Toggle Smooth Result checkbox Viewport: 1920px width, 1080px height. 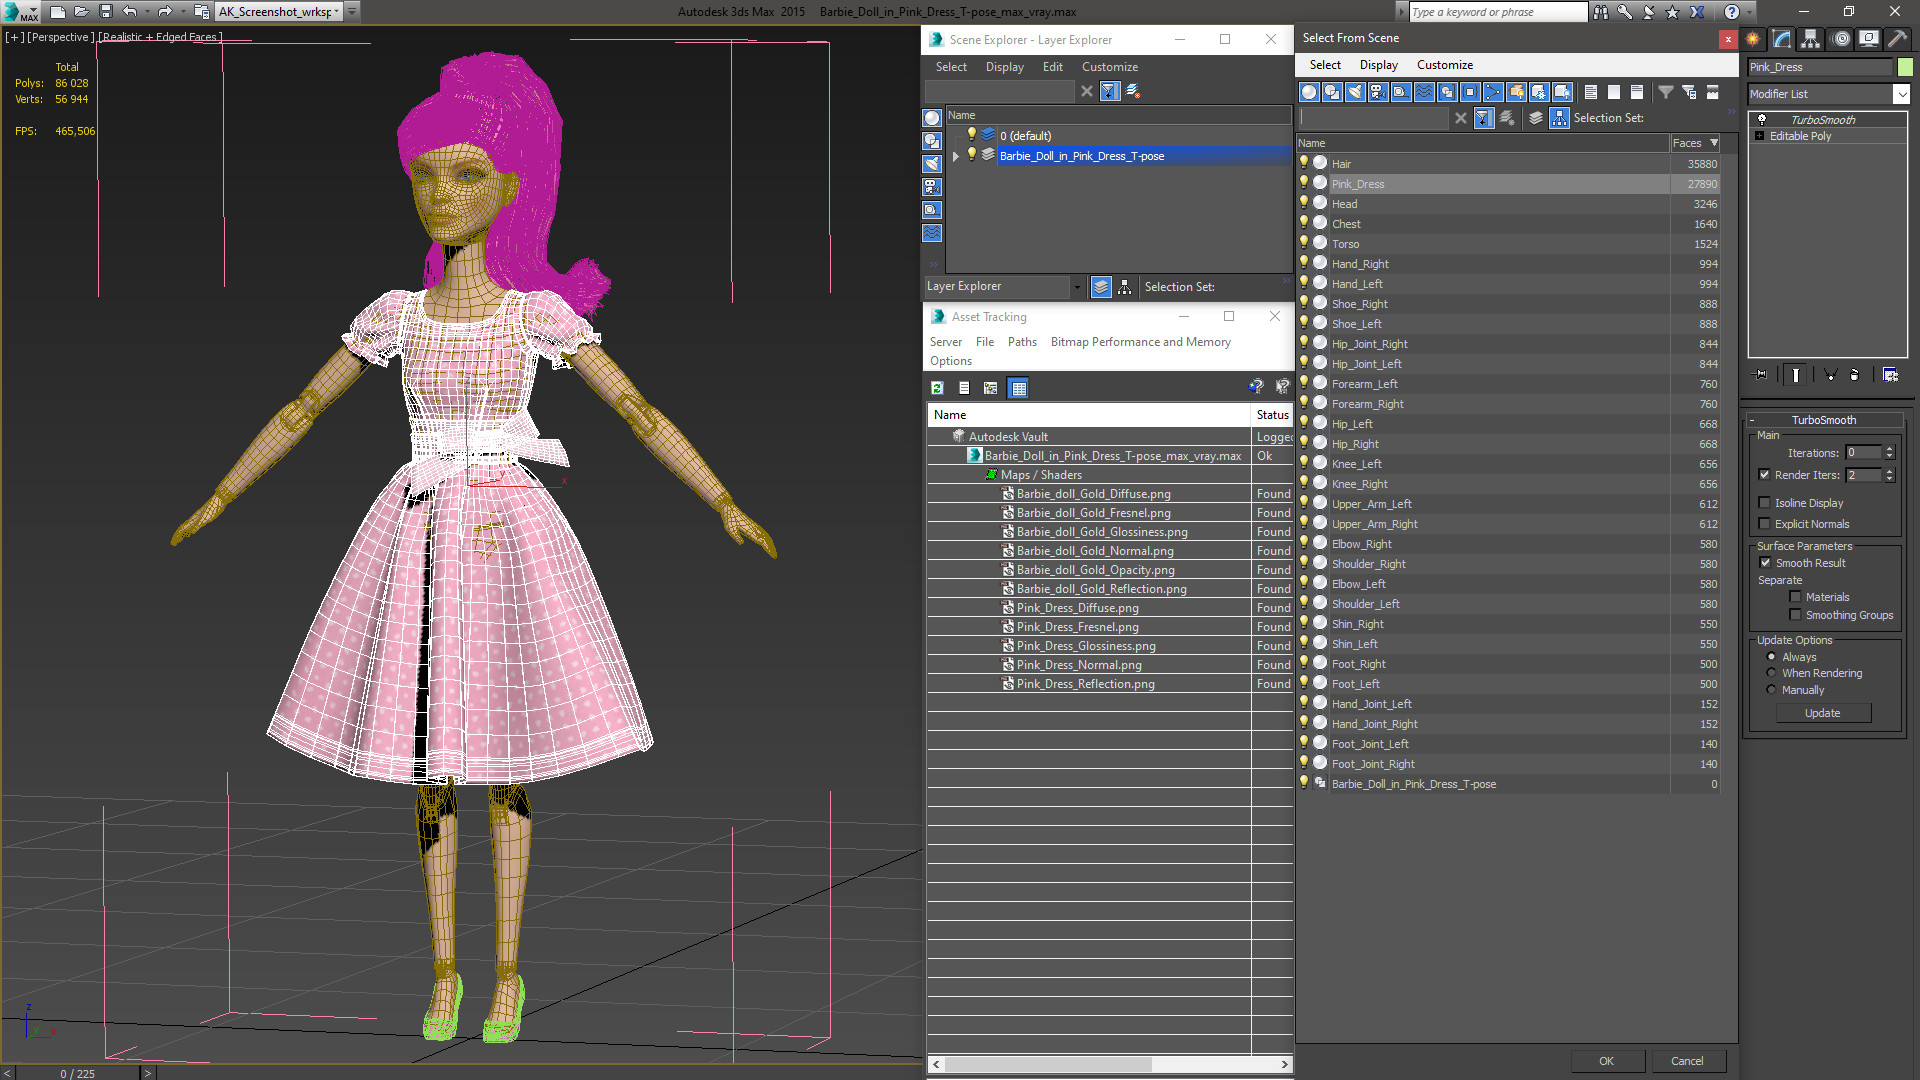point(1765,563)
